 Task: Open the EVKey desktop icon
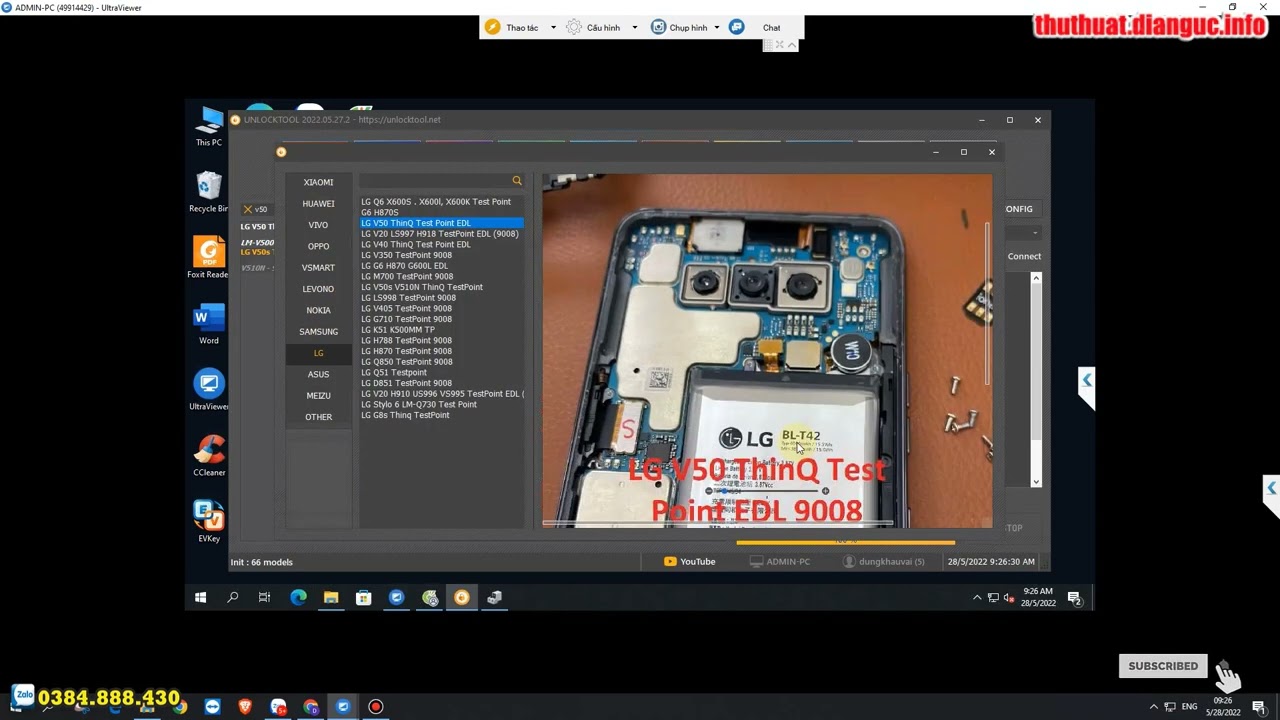point(209,522)
